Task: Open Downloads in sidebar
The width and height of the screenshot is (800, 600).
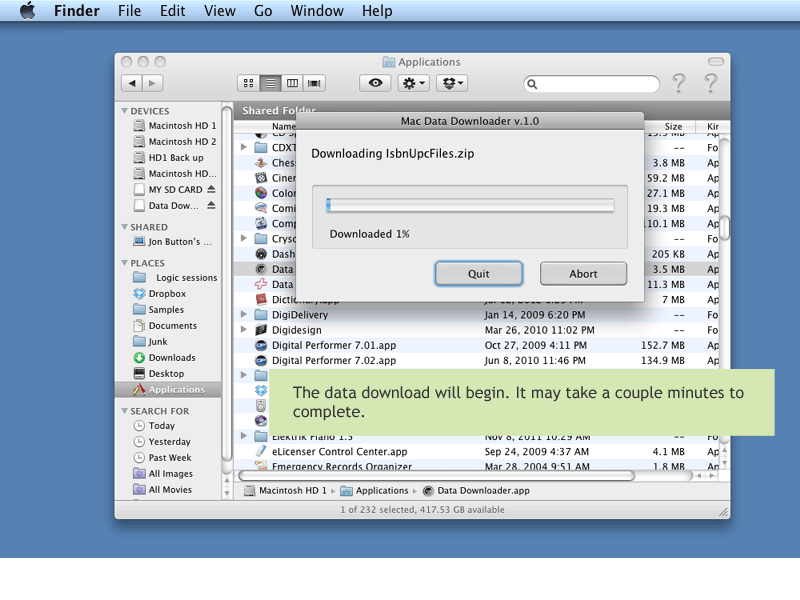Action: [164, 358]
